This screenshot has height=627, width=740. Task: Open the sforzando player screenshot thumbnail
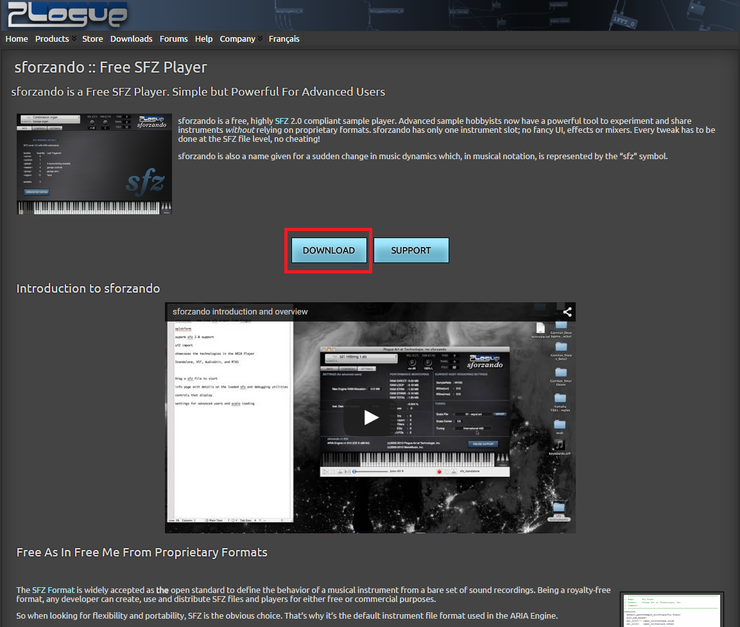[x=94, y=164]
